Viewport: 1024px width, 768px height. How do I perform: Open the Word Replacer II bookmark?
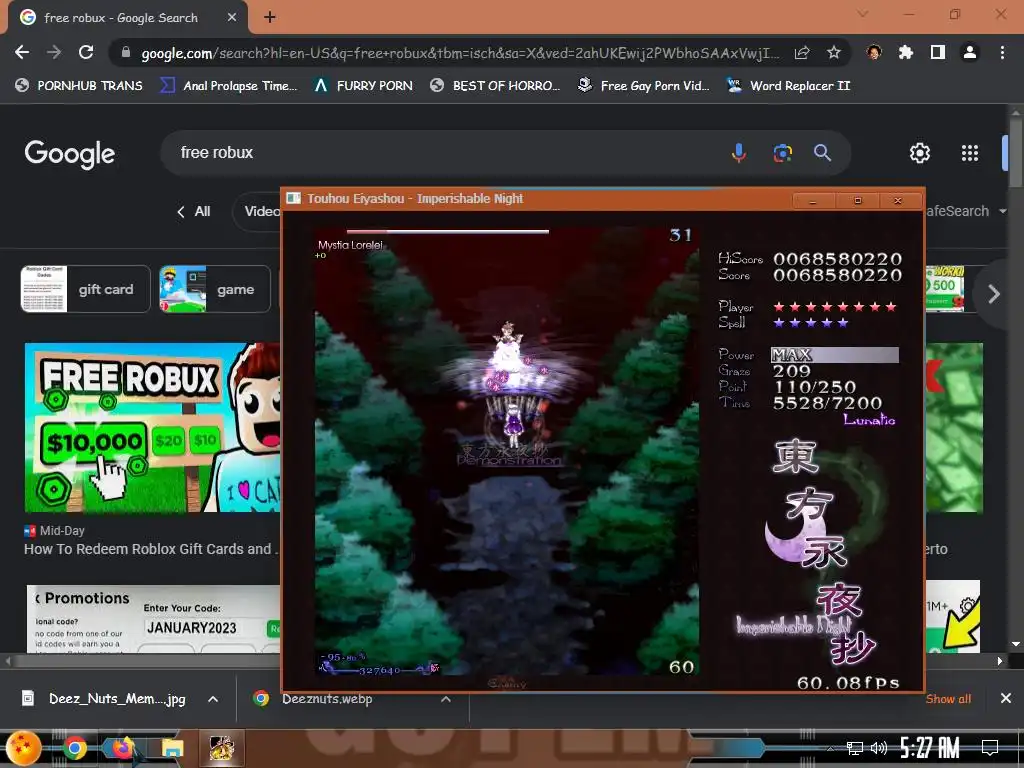click(x=788, y=86)
